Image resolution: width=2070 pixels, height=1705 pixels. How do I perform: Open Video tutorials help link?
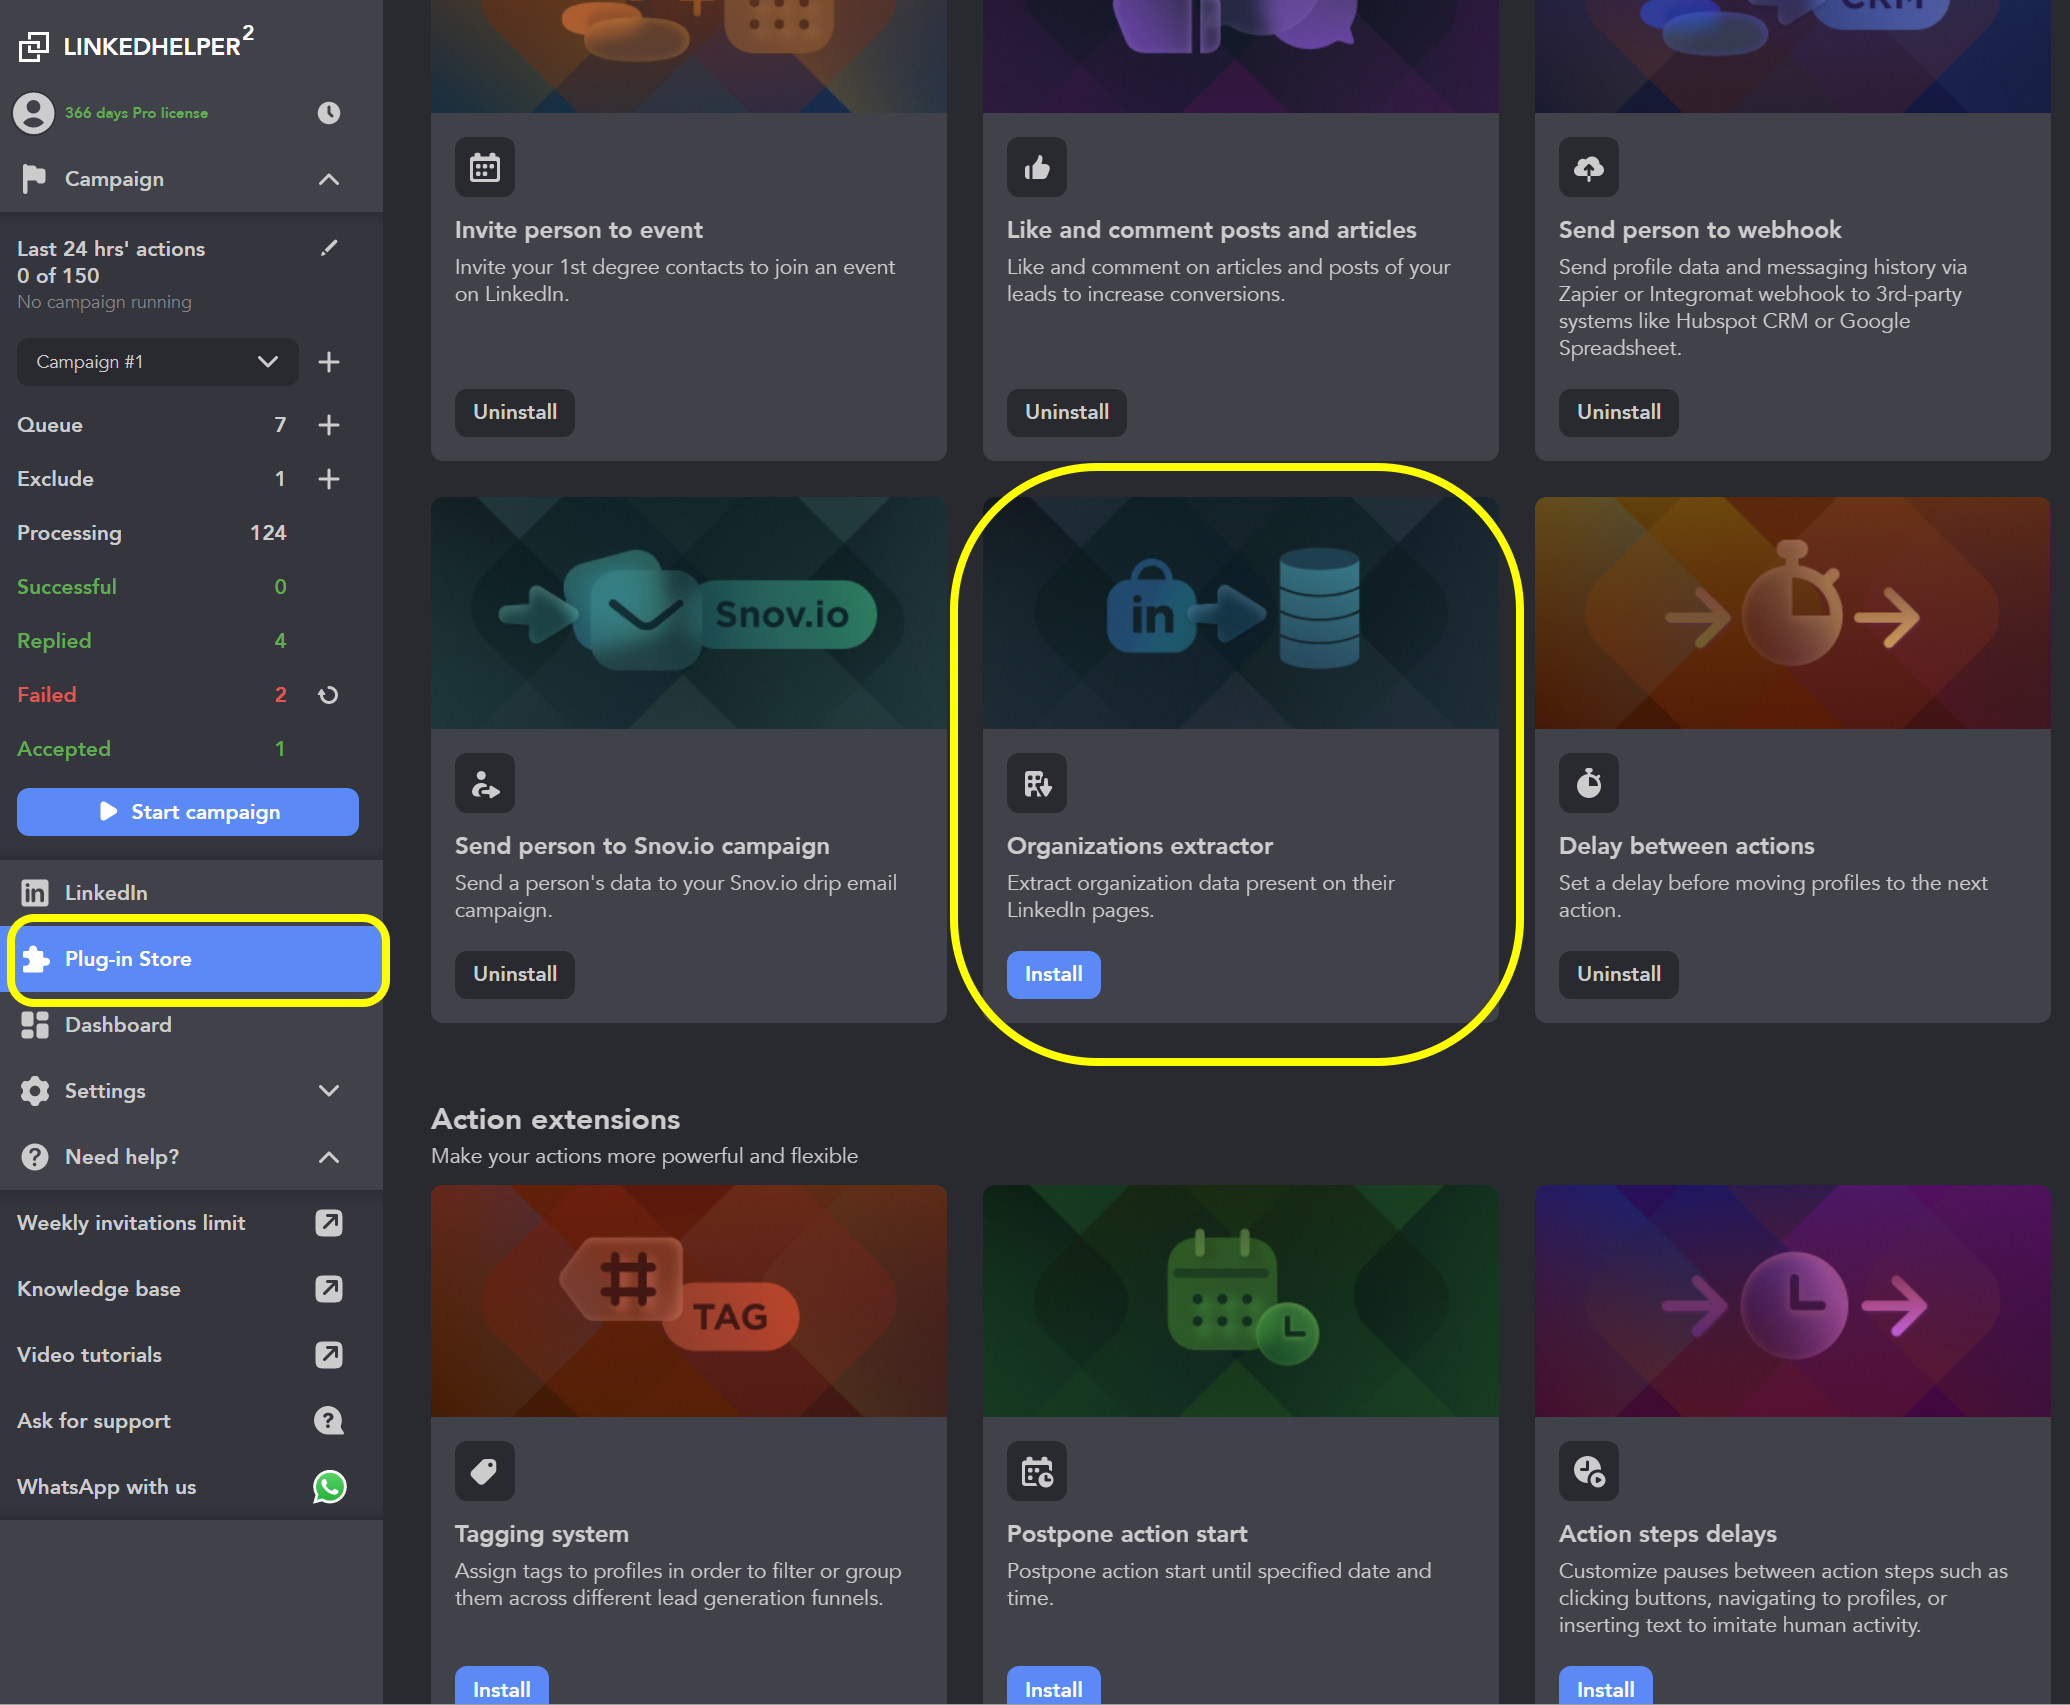click(x=90, y=1355)
